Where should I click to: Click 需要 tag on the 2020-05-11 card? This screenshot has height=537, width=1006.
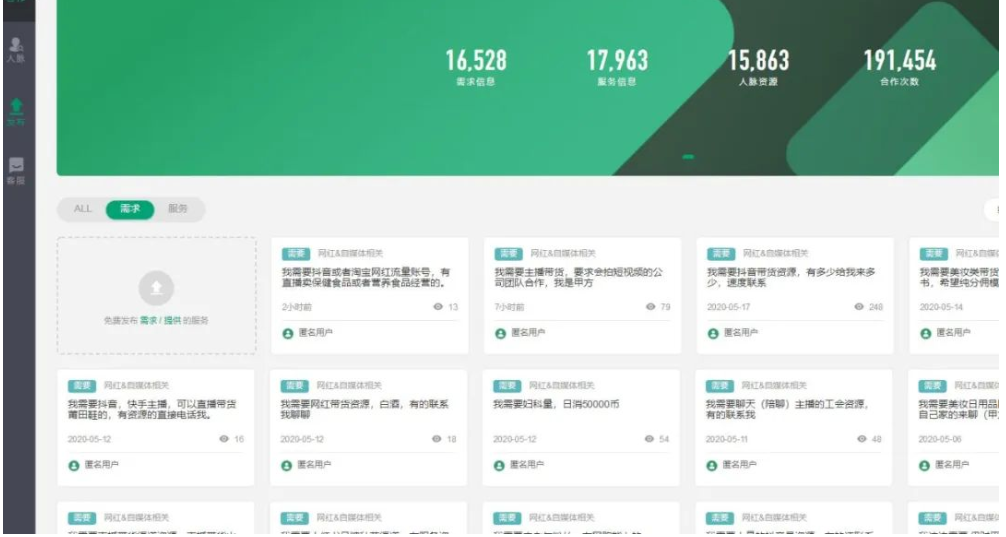coord(719,386)
